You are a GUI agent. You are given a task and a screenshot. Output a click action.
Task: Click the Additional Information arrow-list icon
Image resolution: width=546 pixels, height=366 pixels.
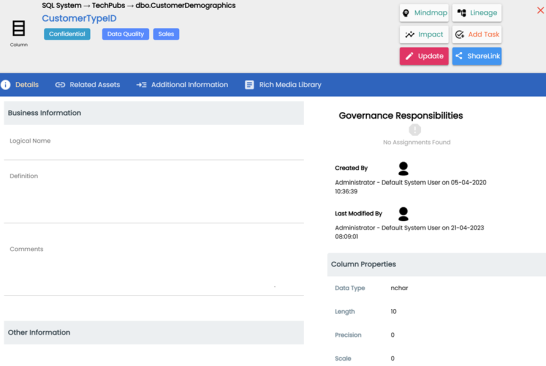click(141, 85)
